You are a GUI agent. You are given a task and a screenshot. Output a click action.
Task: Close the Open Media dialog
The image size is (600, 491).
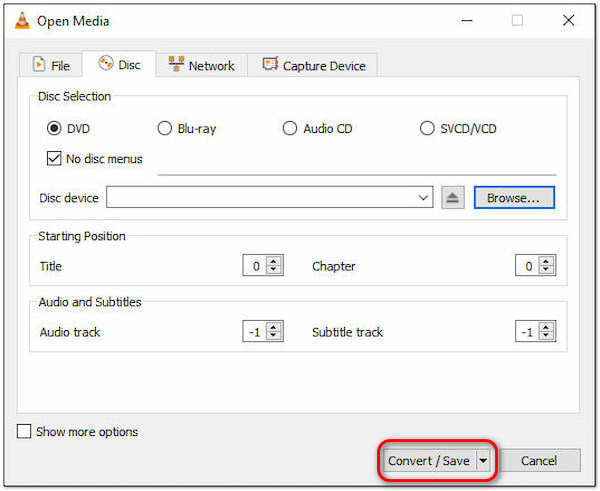tap(569, 20)
